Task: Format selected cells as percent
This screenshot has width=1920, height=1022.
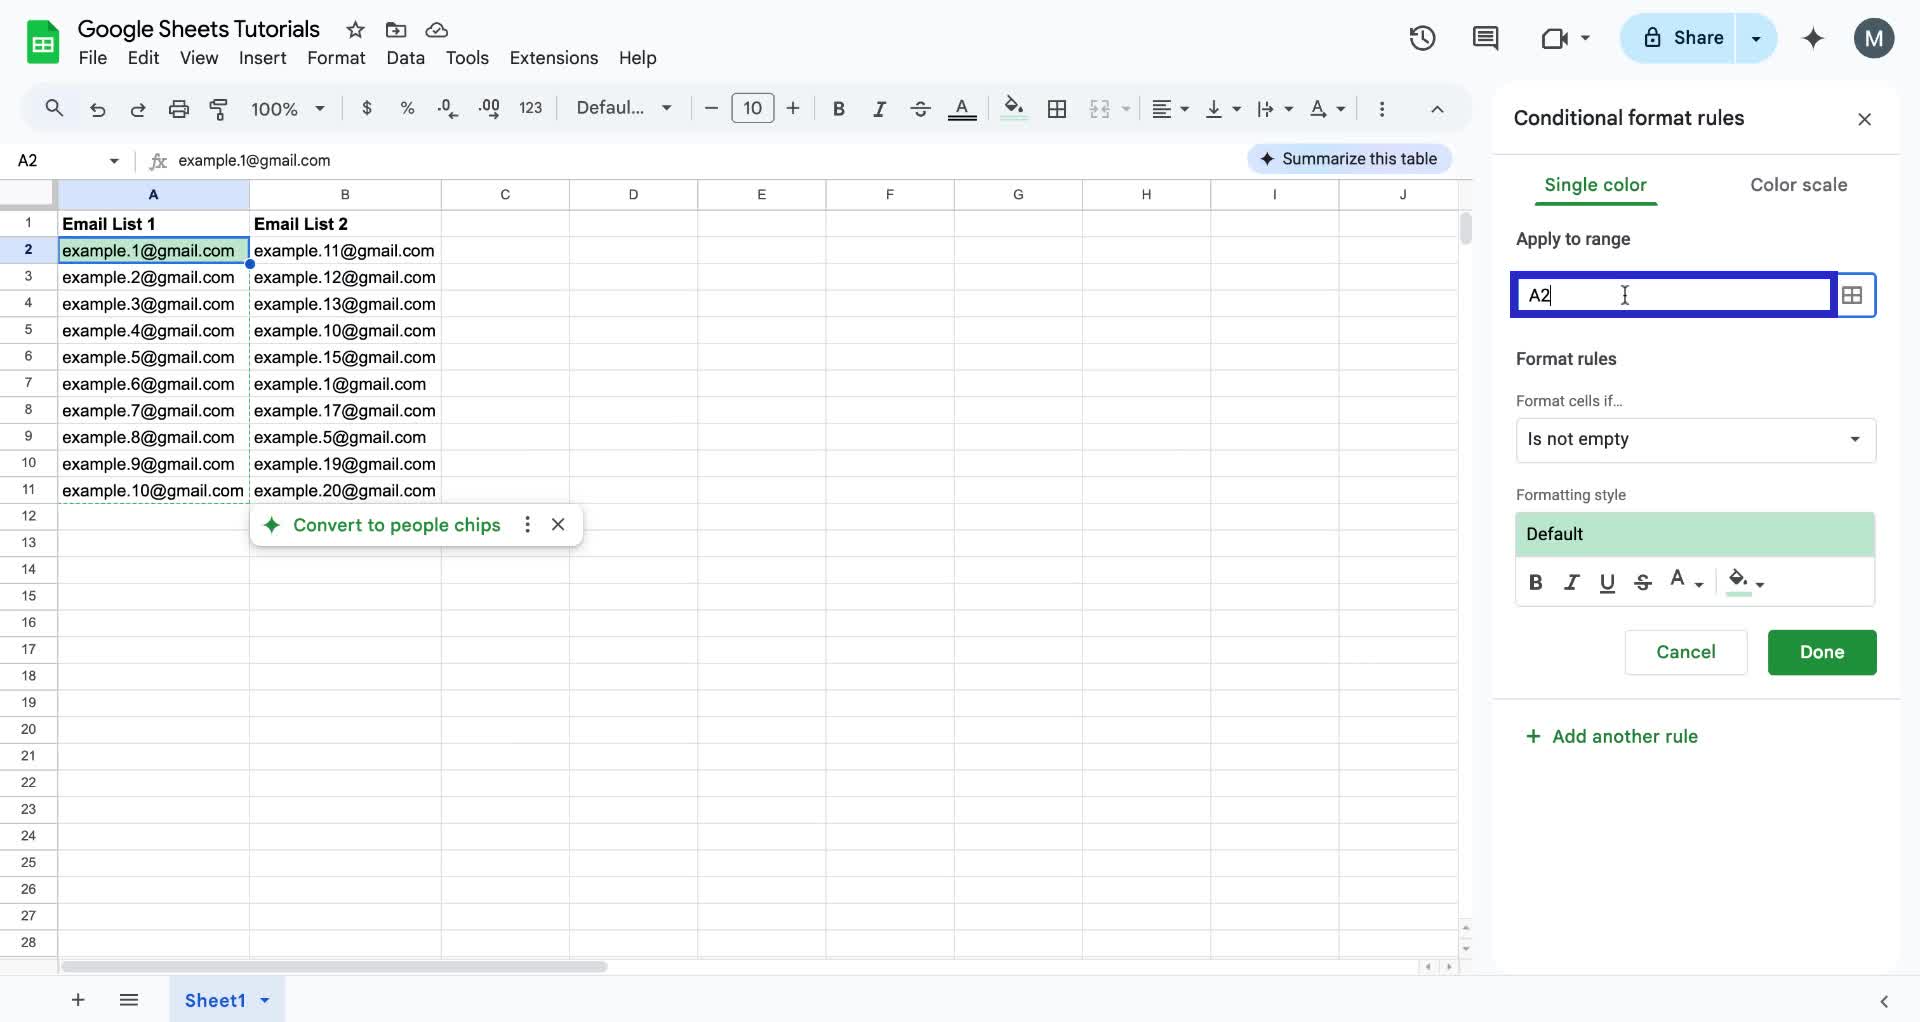Action: pyautogui.click(x=407, y=108)
